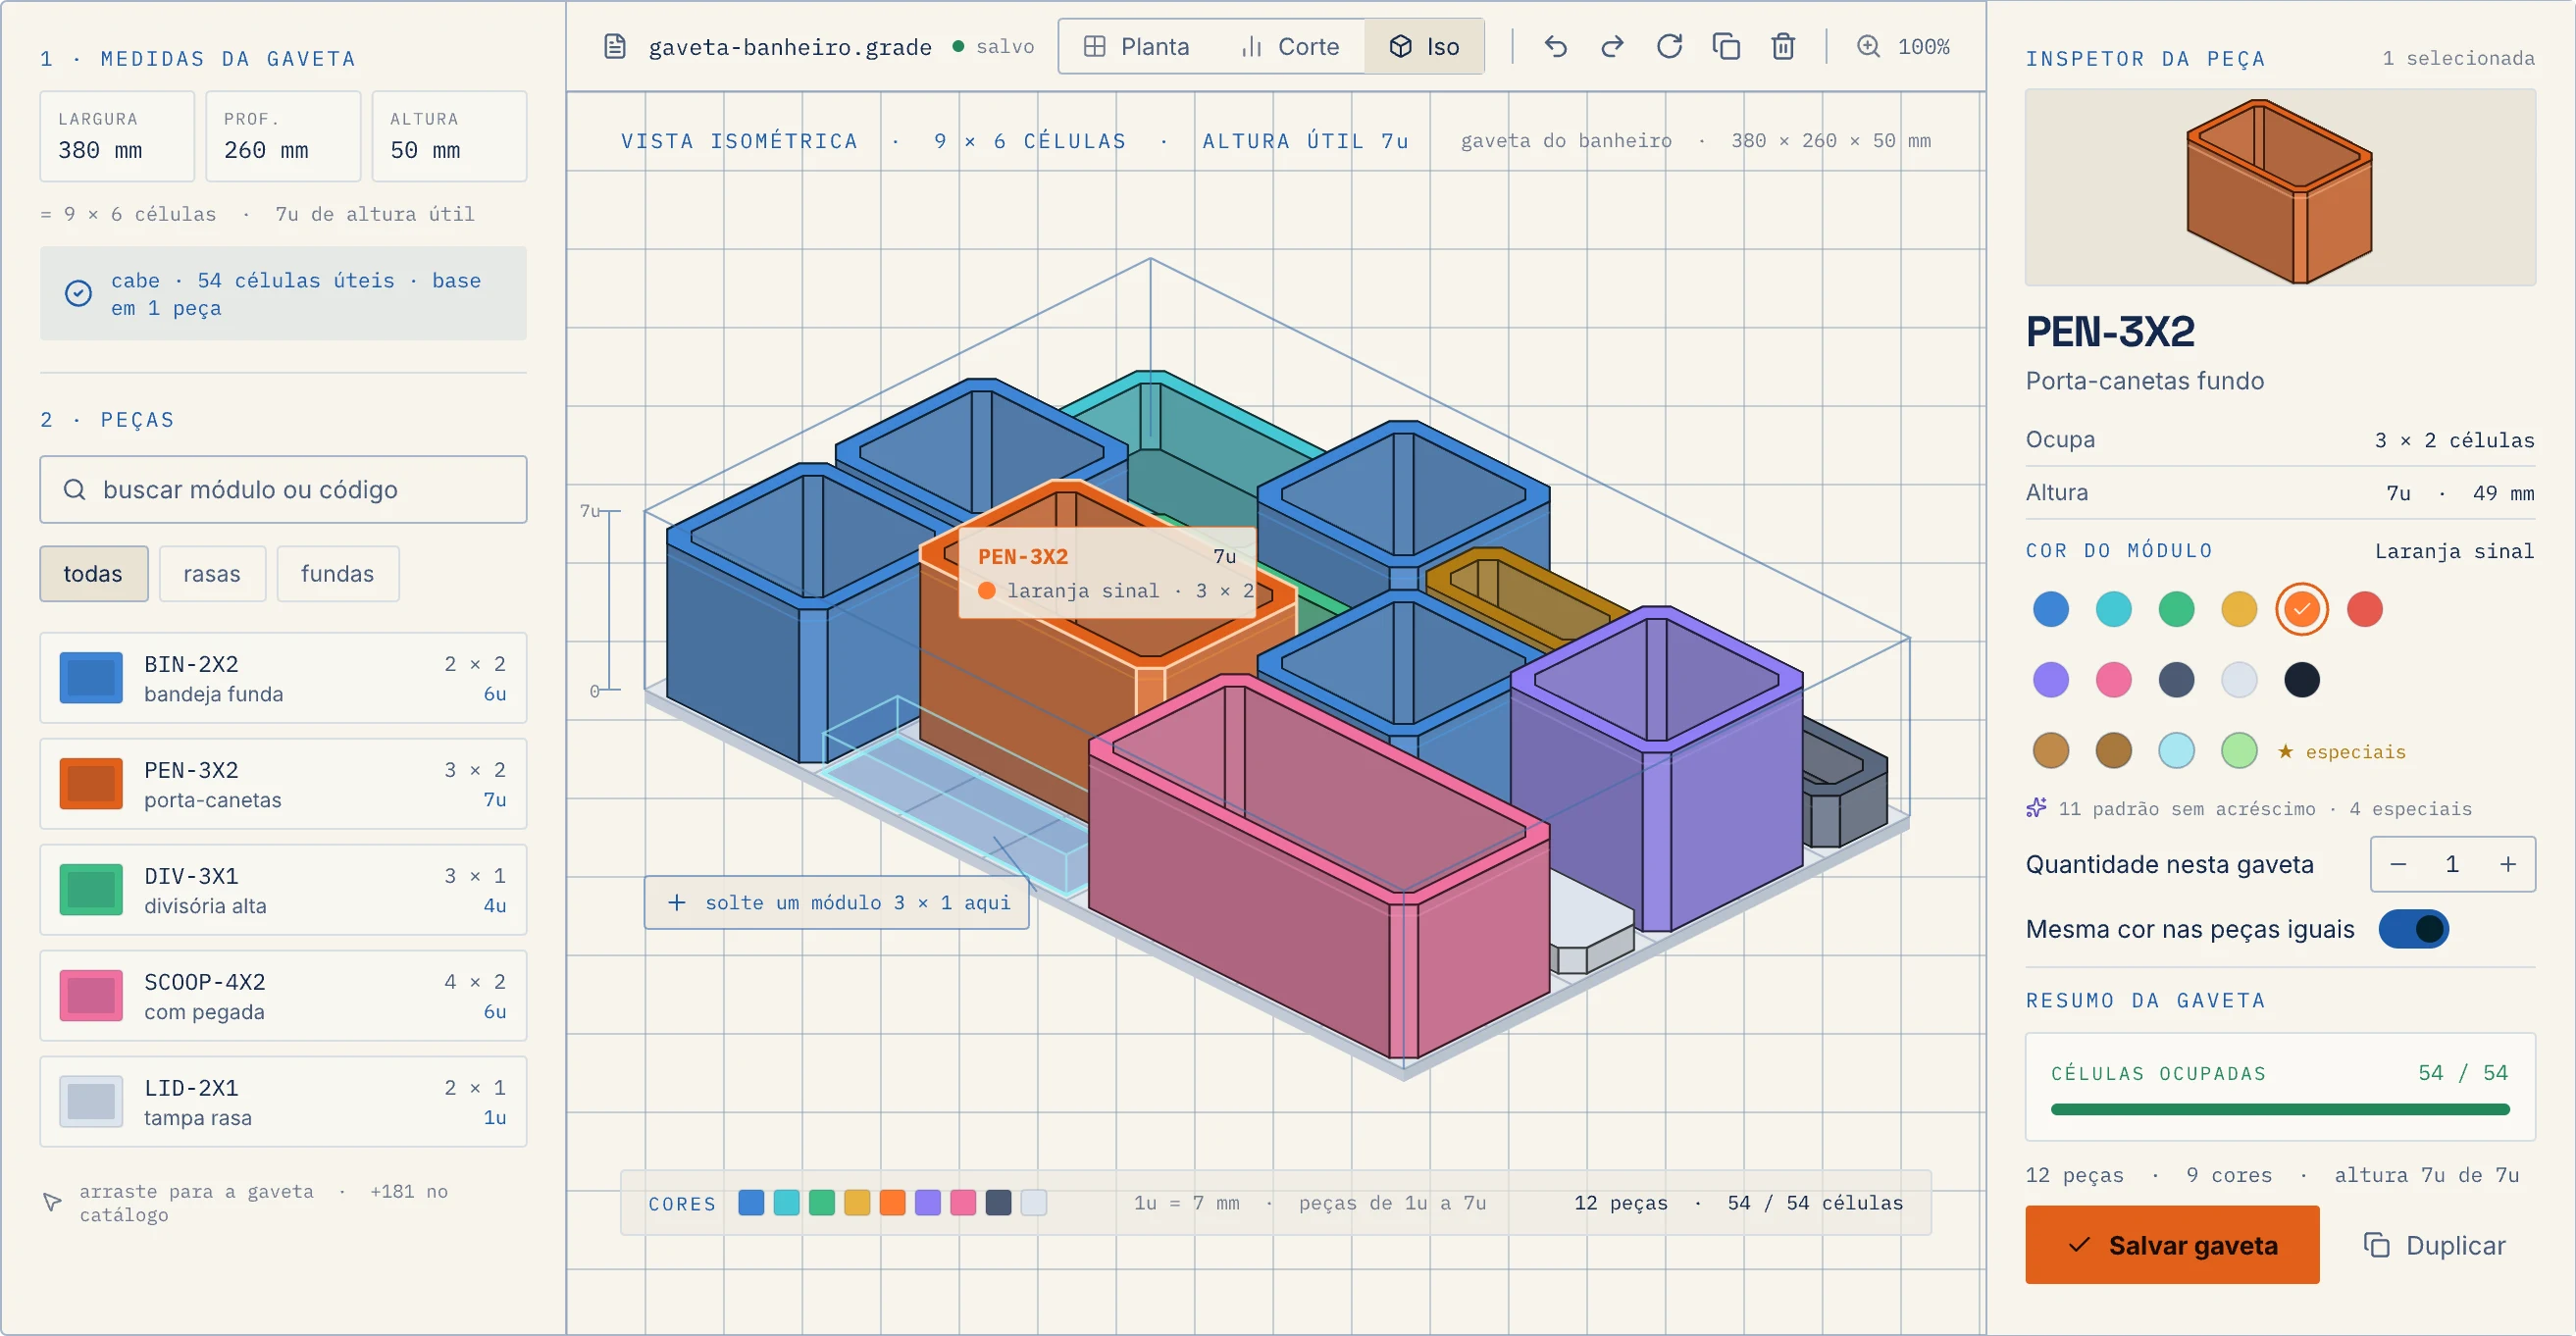The image size is (2576, 1336).
Task: Click the gaveta-banheiro.grade file name
Action: (x=790, y=47)
